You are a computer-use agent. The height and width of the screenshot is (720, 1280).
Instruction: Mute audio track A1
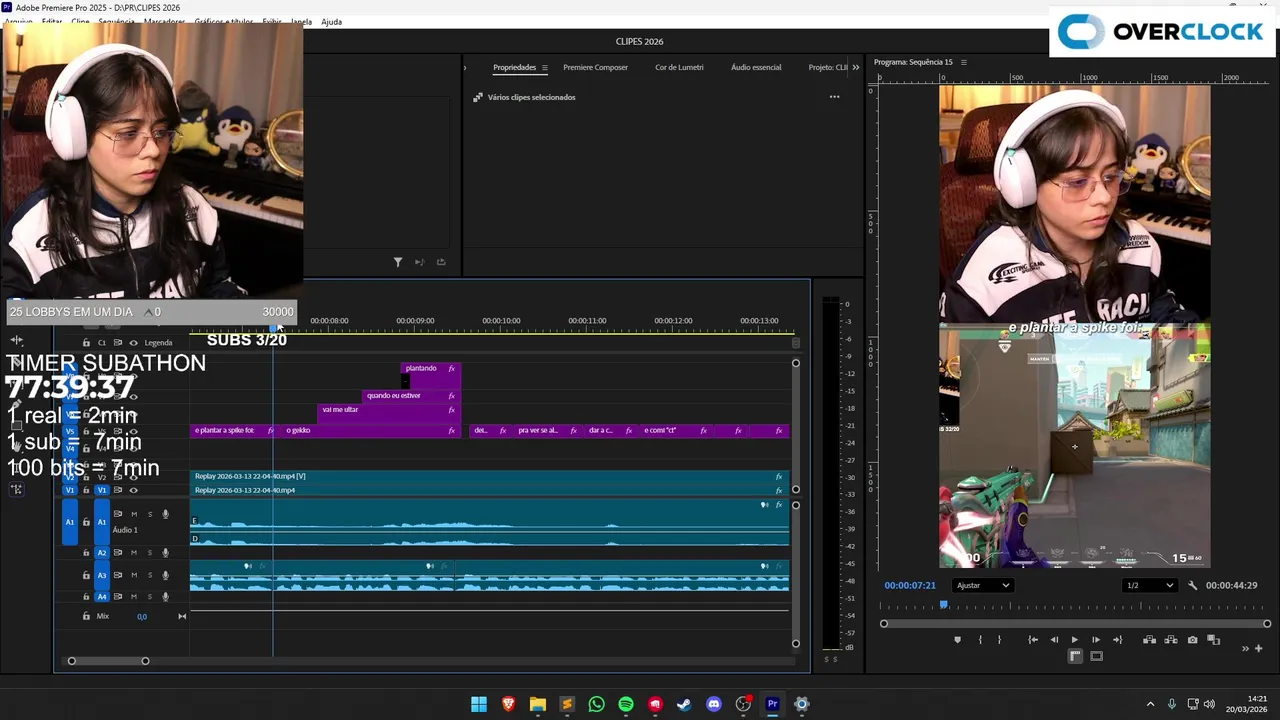coord(134,514)
